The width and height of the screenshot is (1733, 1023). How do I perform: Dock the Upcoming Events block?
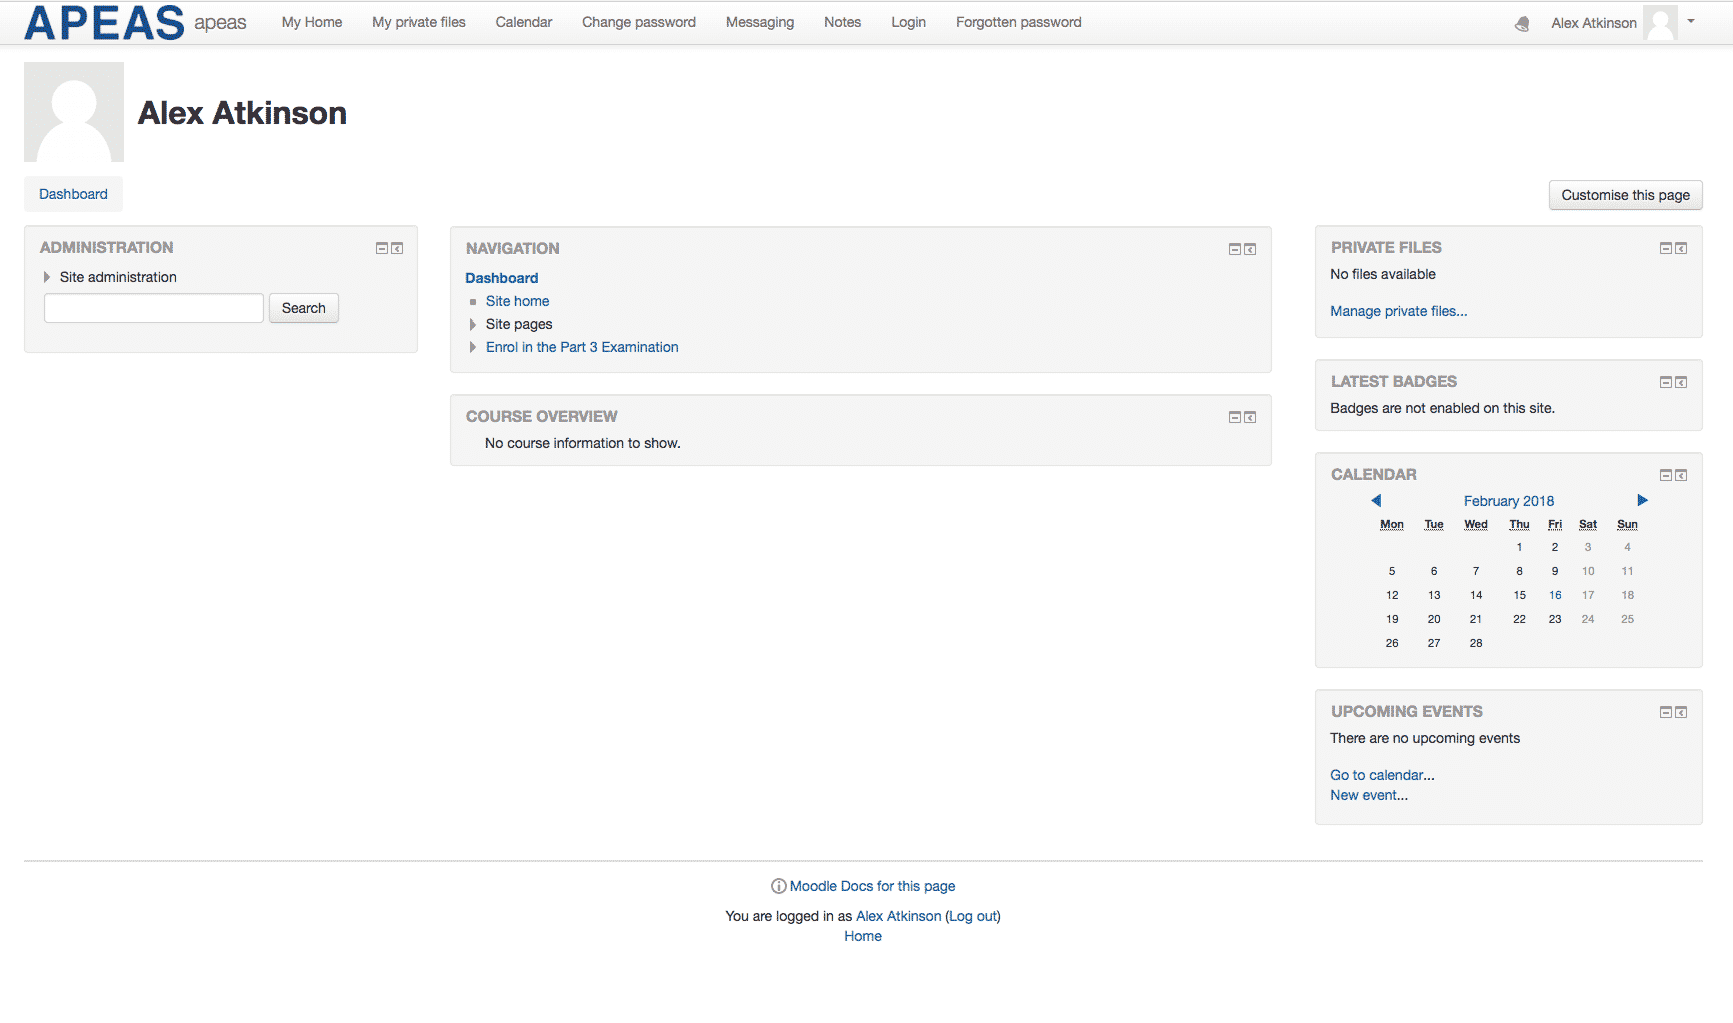coord(1681,712)
